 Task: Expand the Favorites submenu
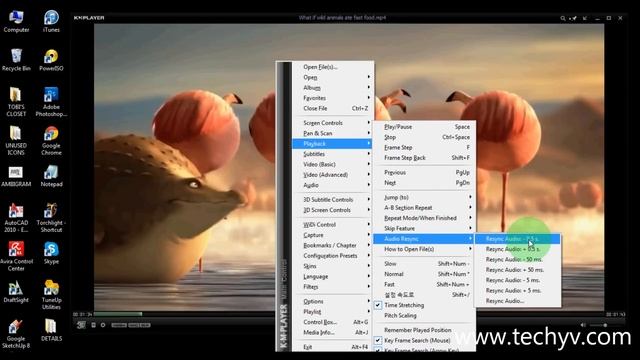(x=332, y=98)
